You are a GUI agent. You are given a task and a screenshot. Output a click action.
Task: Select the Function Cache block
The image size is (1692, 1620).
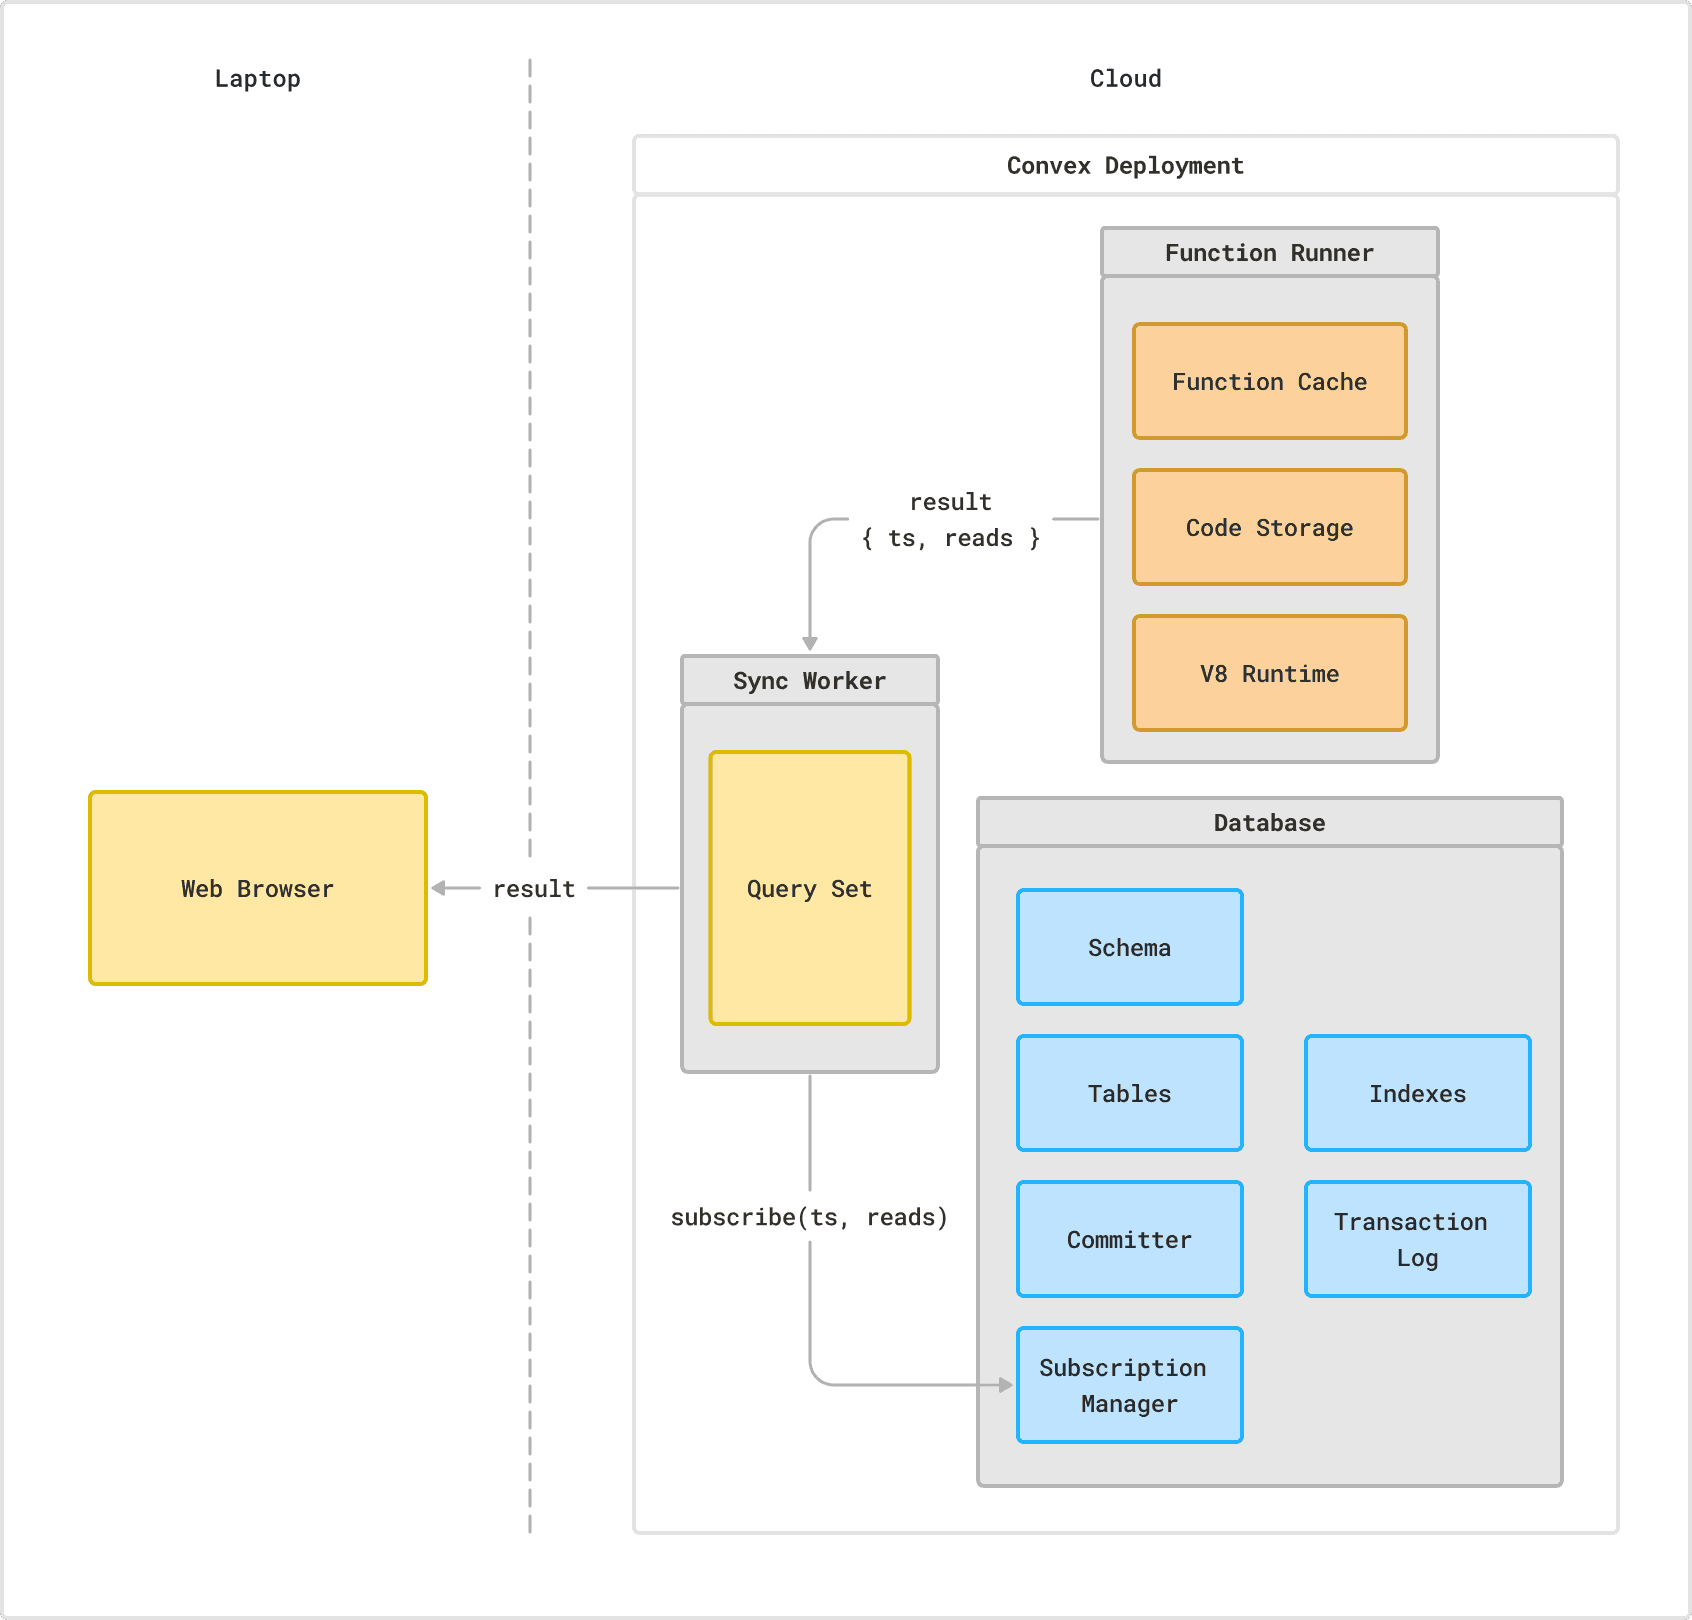(x=1268, y=381)
